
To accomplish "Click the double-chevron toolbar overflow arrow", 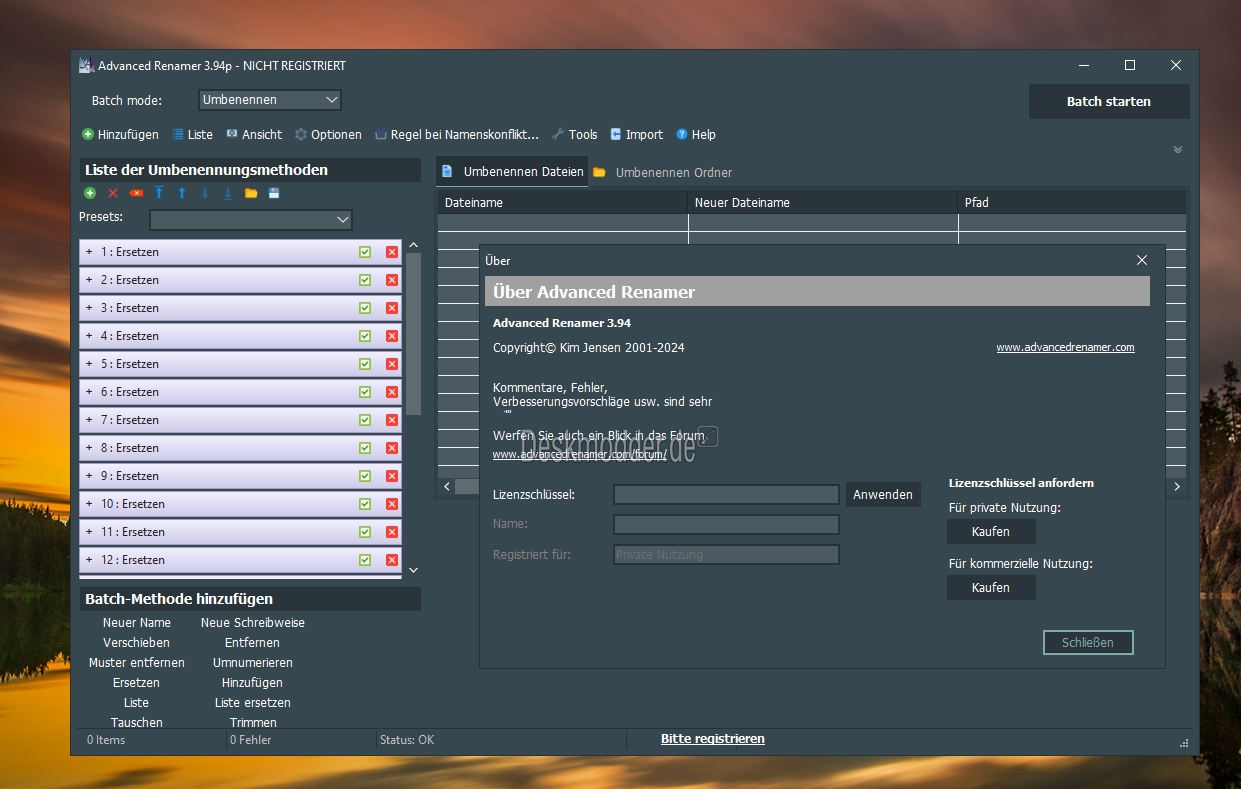I will pyautogui.click(x=1178, y=150).
